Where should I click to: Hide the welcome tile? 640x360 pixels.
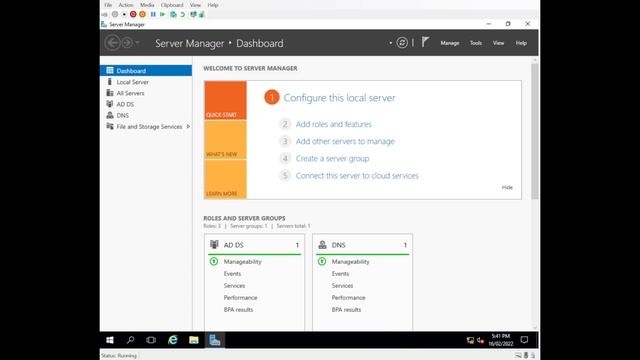[x=507, y=187]
